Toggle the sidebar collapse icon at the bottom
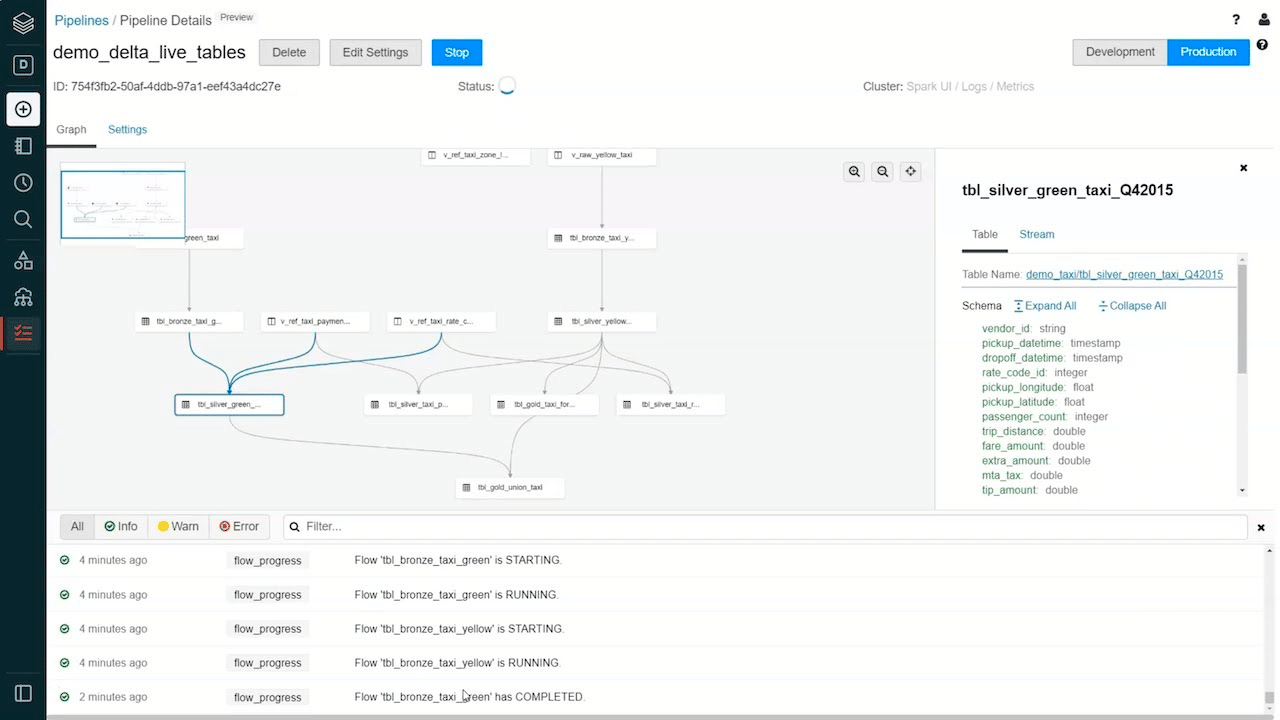 coord(23,693)
